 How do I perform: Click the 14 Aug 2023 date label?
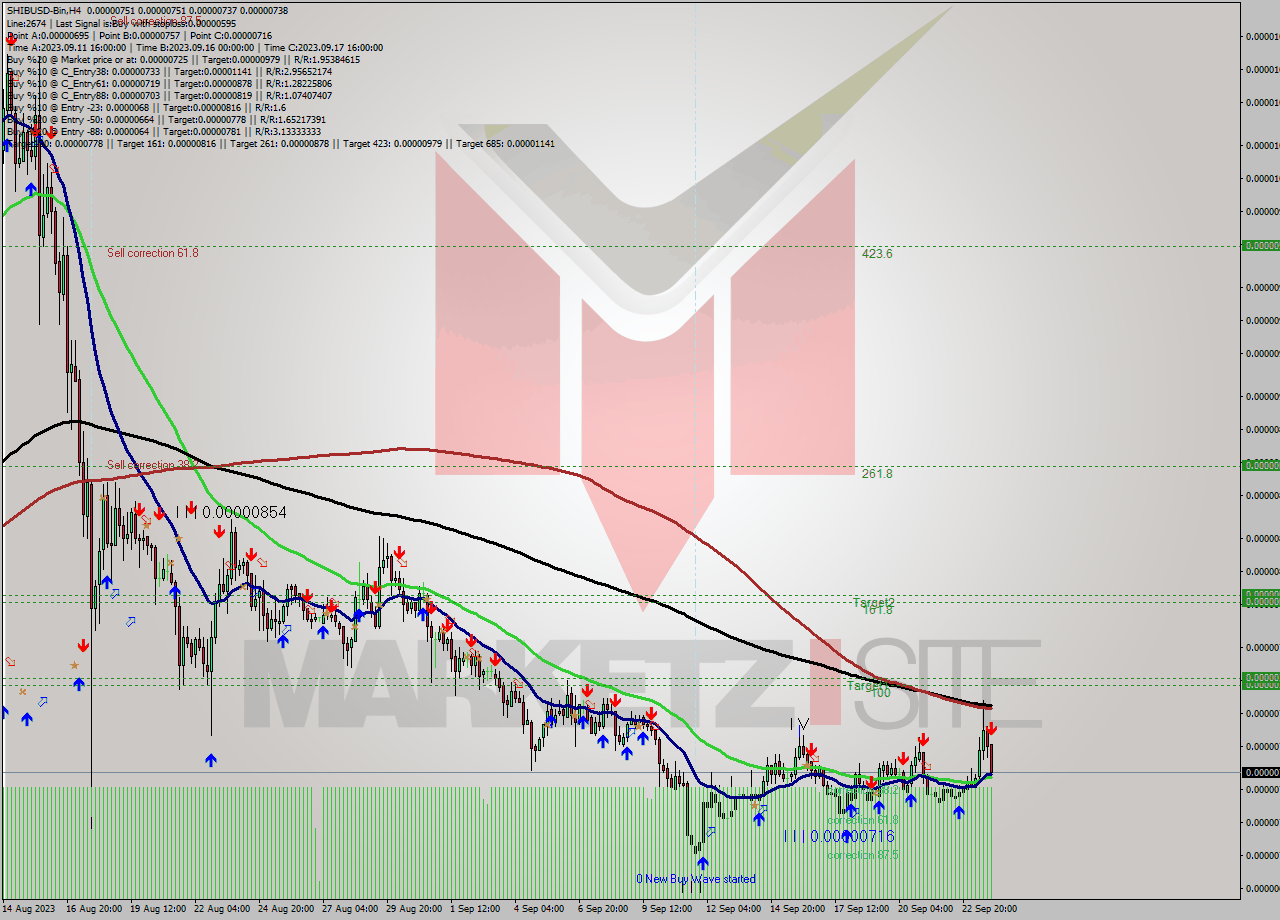click(29, 909)
